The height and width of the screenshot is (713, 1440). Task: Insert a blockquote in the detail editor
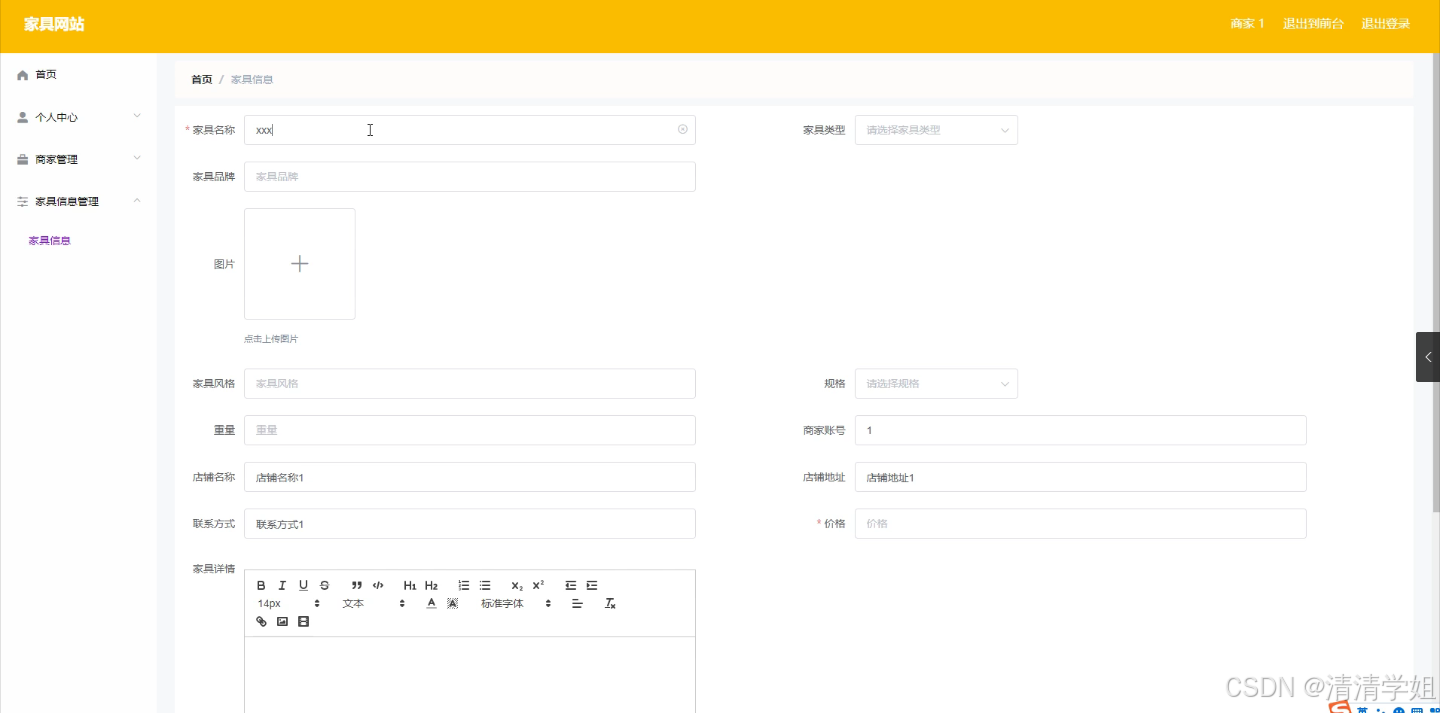[356, 586]
